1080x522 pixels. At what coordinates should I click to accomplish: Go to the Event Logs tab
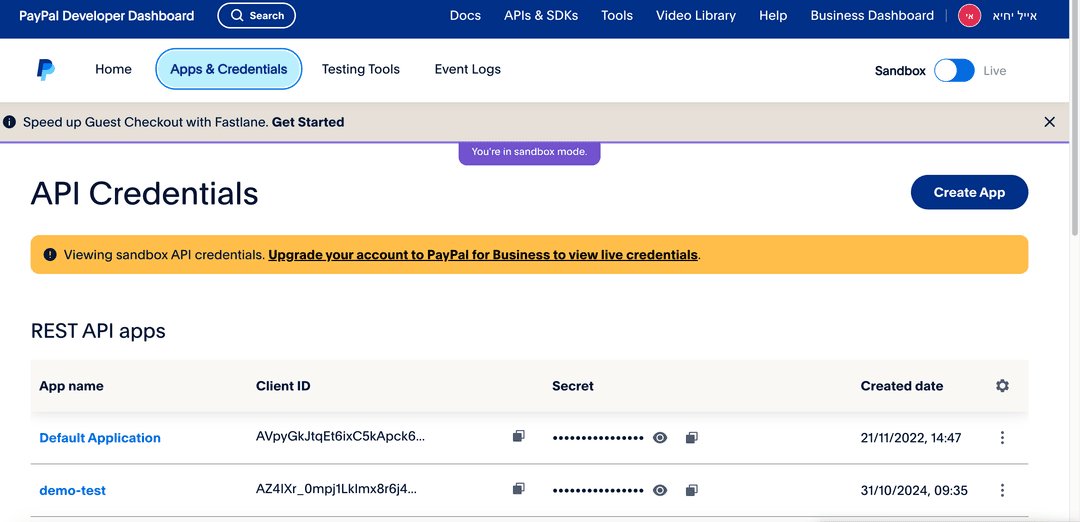pyautogui.click(x=467, y=69)
